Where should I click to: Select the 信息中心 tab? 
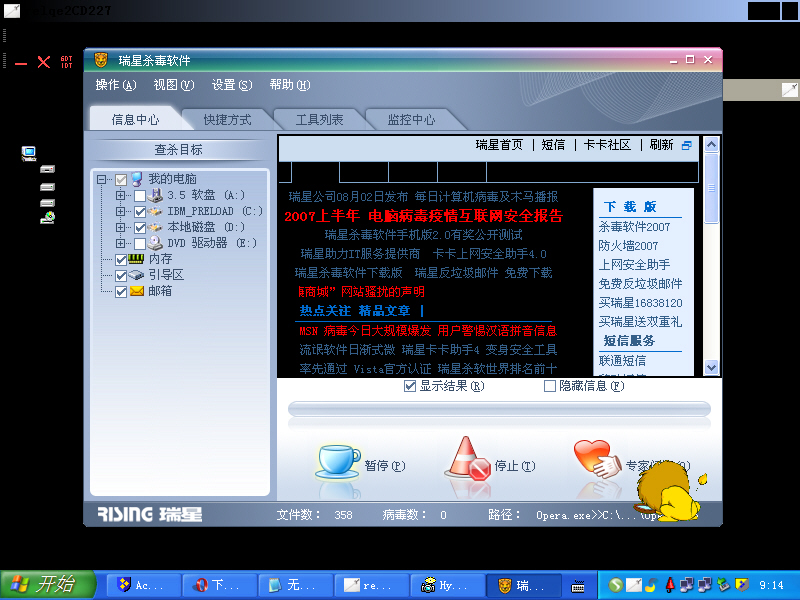click(135, 119)
